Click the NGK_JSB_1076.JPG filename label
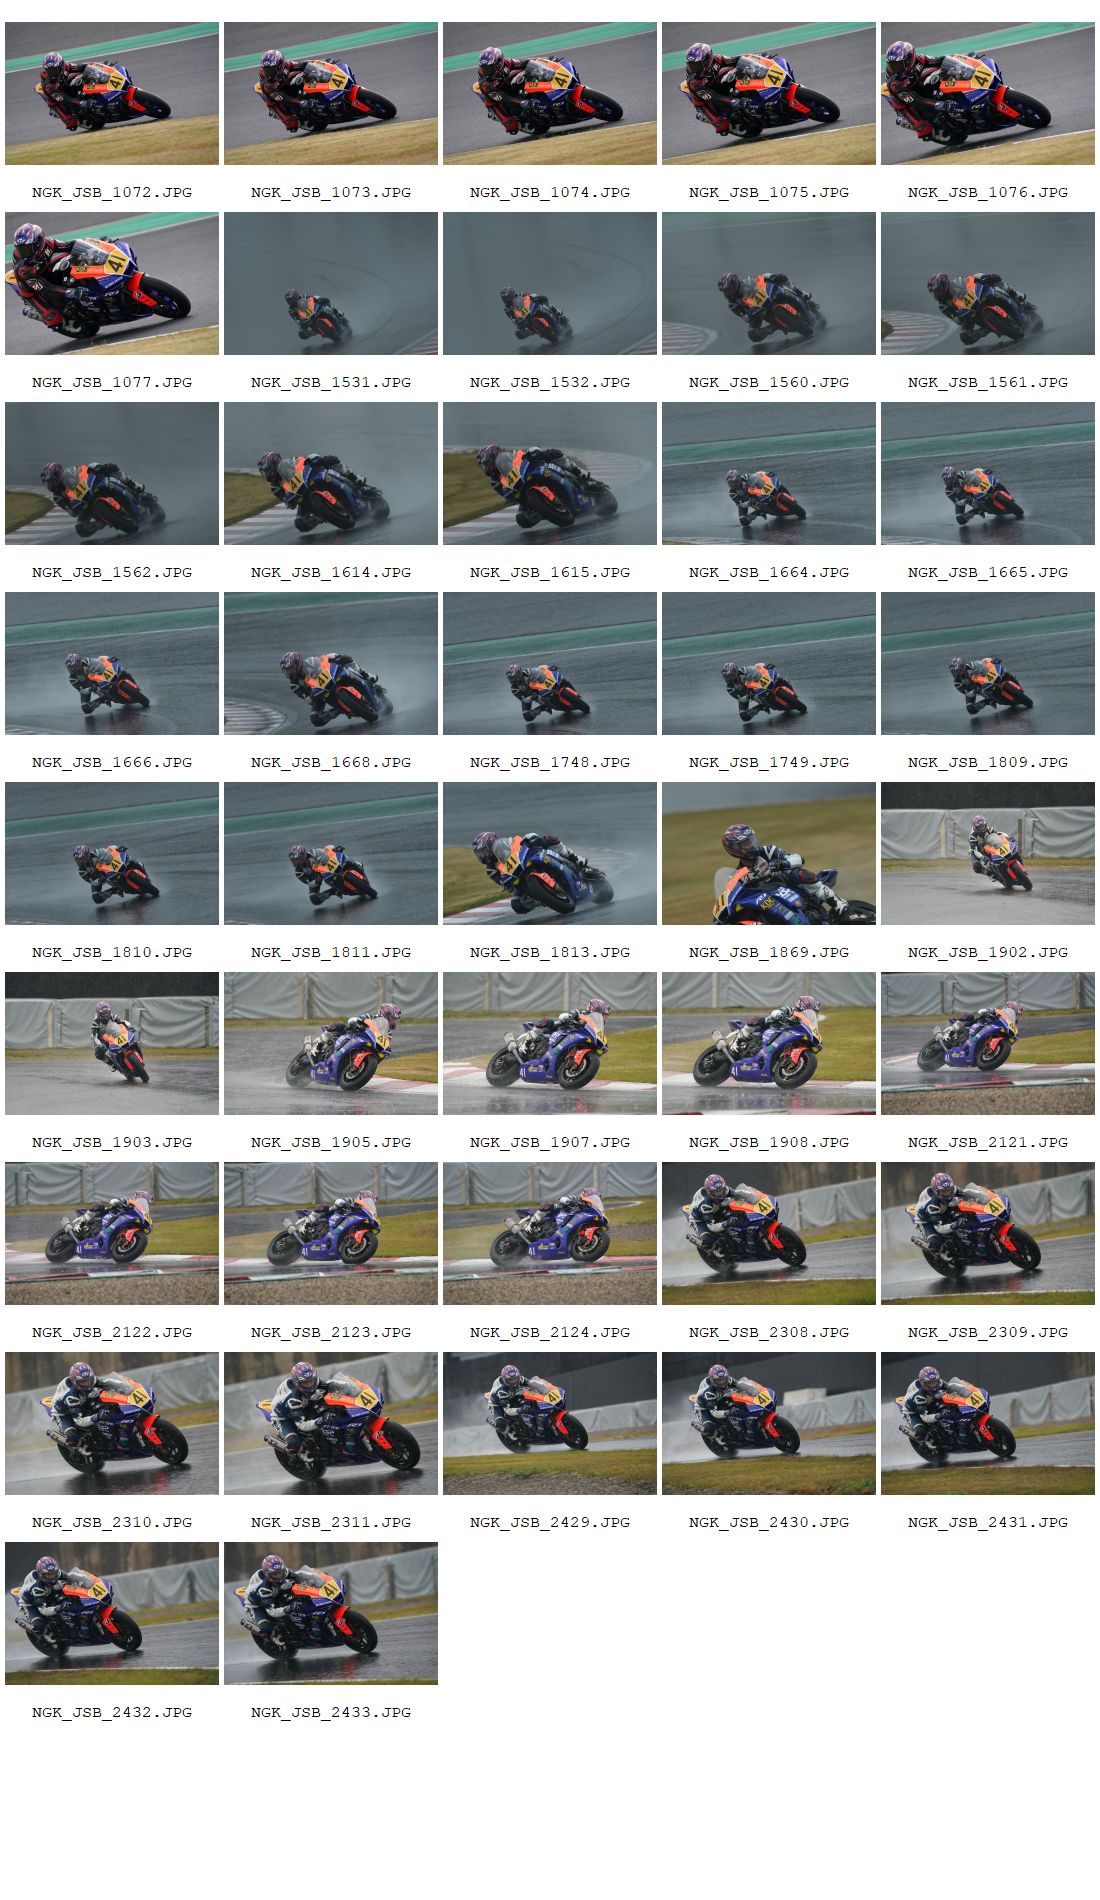Image resolution: width=1100 pixels, height=1900 pixels. (988, 192)
